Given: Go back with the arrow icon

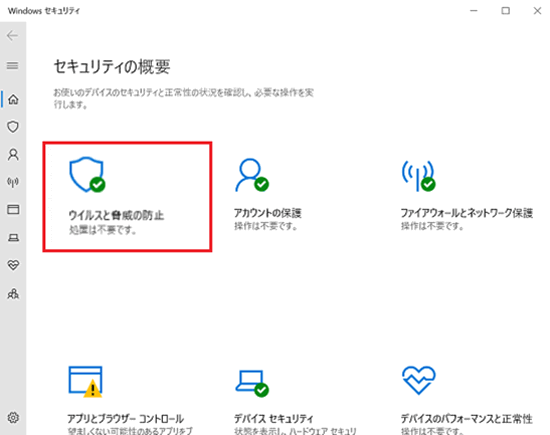Looking at the screenshot, I should click(12, 35).
